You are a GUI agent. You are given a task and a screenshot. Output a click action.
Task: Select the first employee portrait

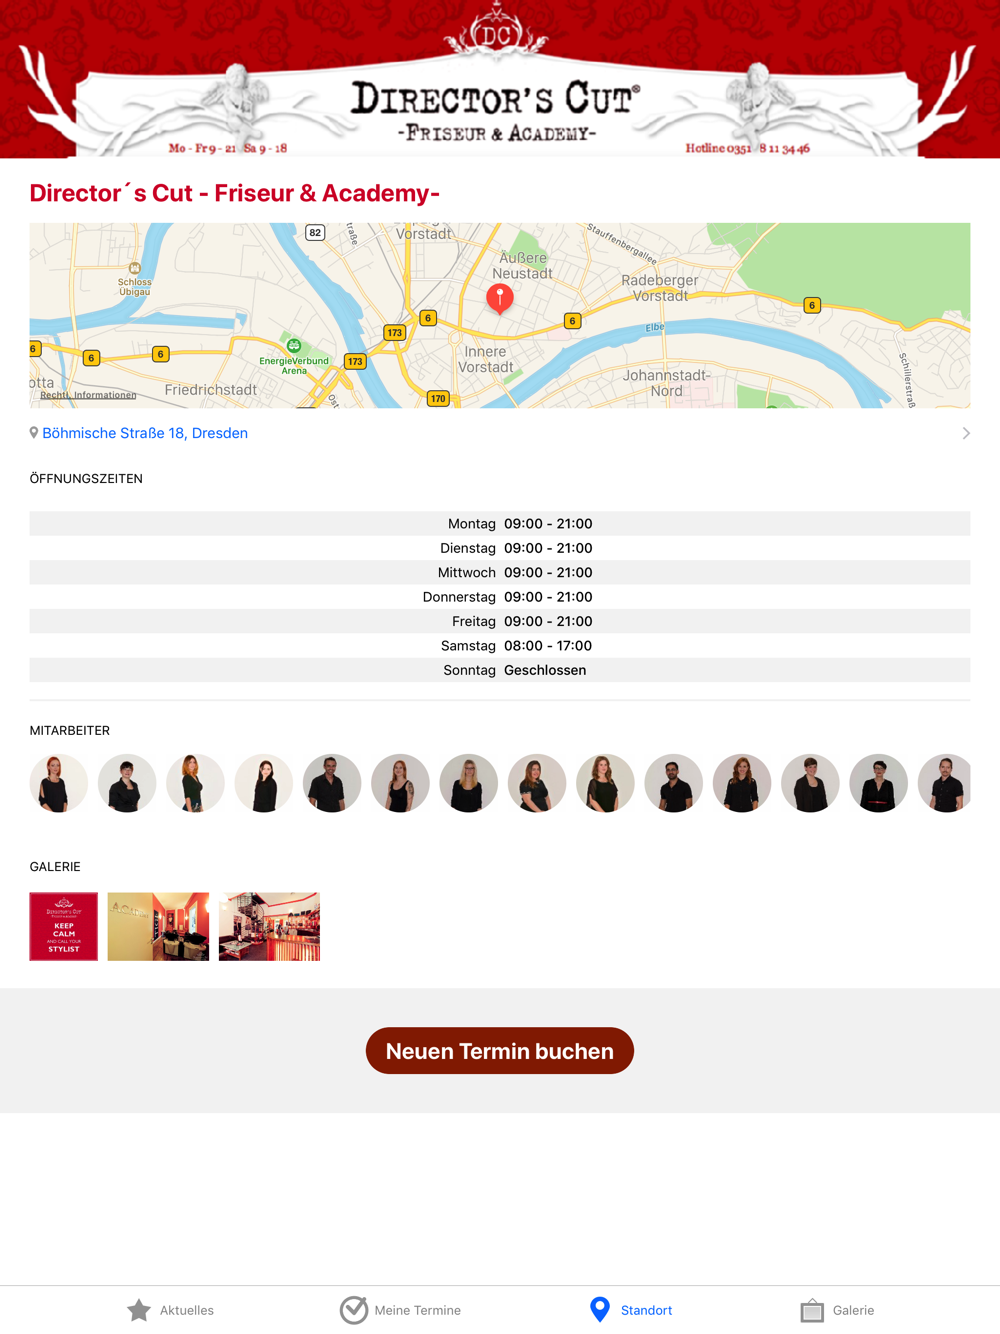click(59, 783)
